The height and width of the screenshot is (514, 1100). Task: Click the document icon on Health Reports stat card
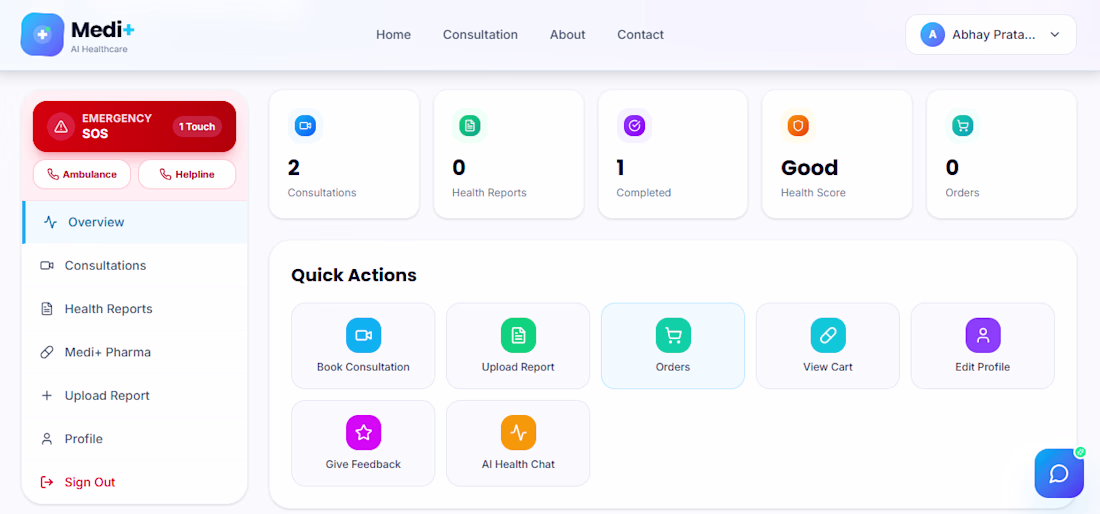[469, 126]
